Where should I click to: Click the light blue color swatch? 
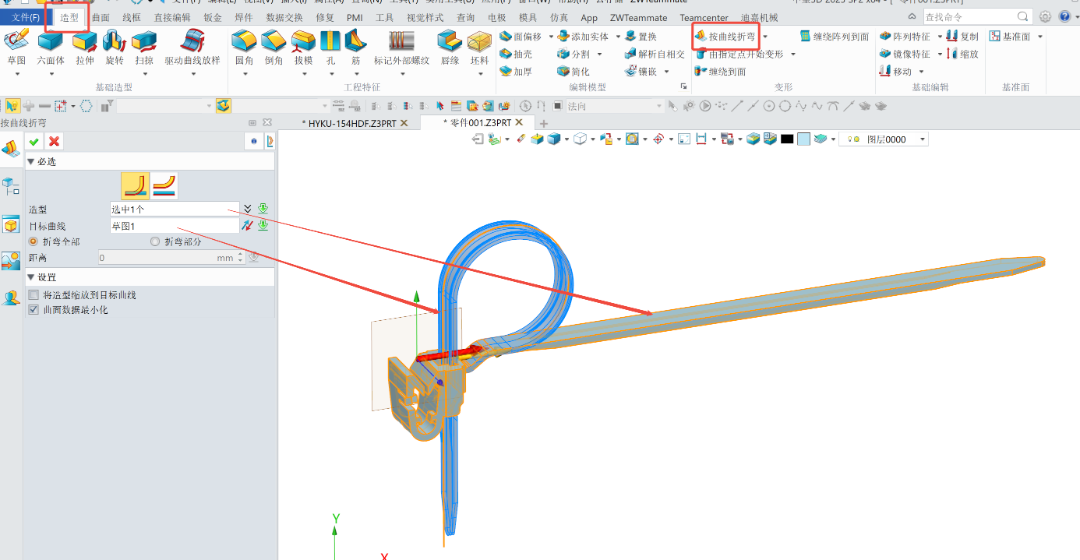click(x=804, y=139)
